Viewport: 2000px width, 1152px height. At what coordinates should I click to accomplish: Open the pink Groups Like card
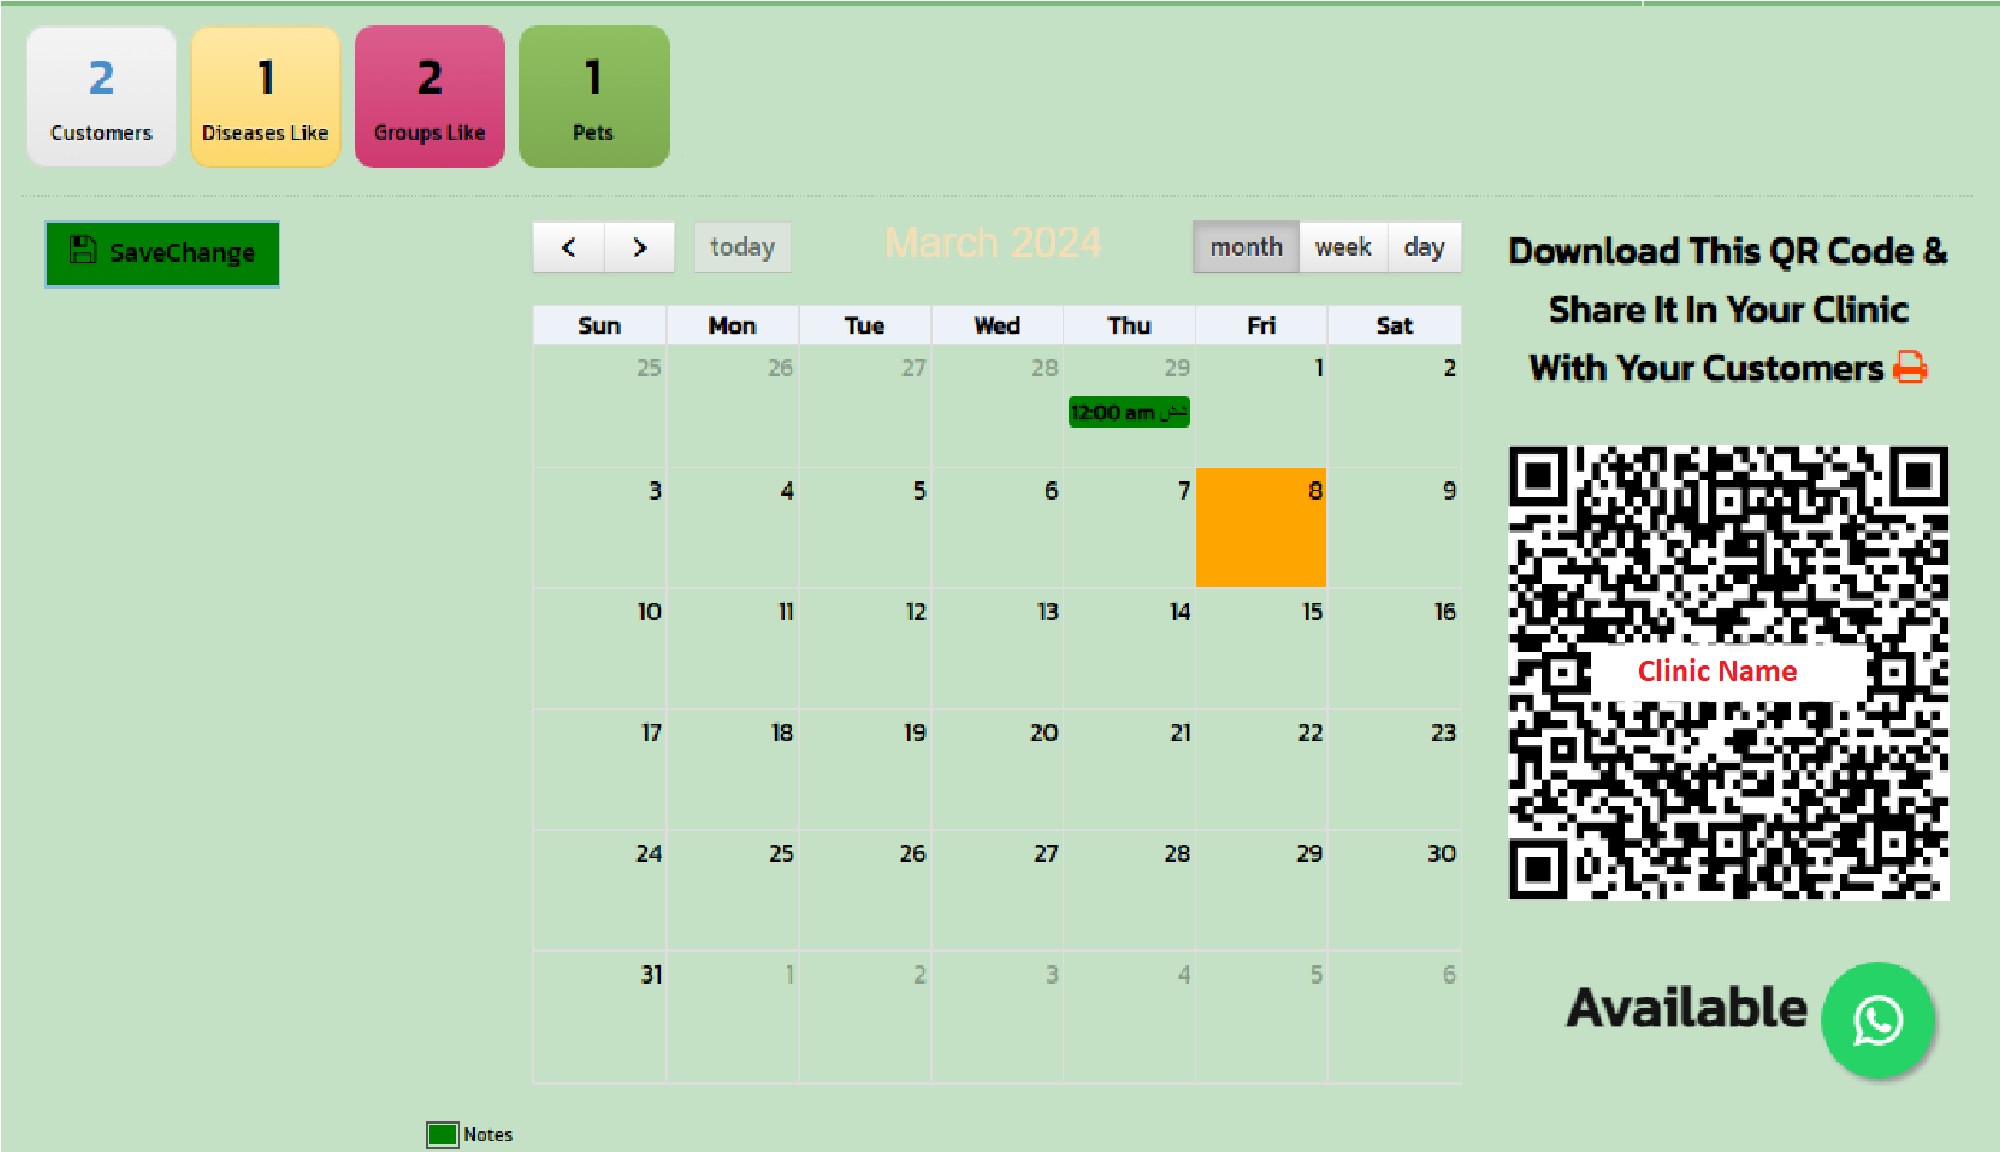[429, 95]
